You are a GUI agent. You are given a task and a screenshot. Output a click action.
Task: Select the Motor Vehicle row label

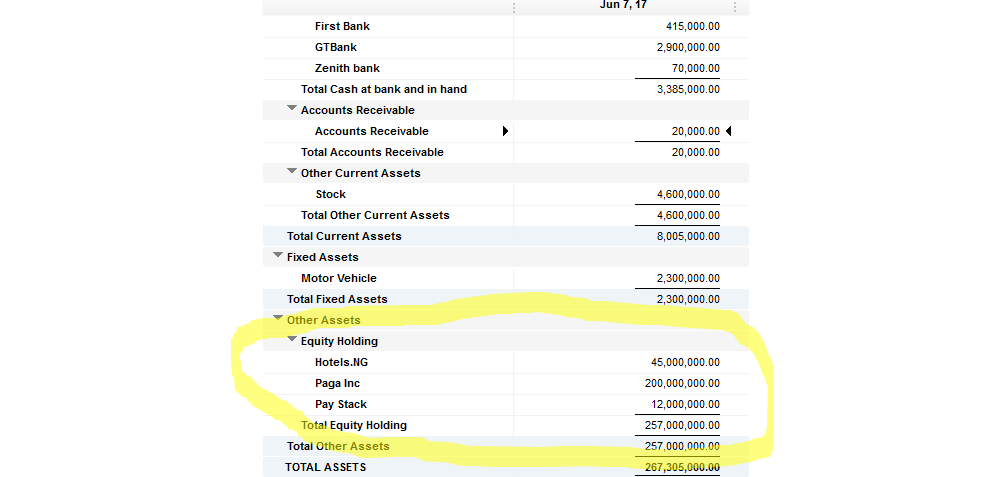(339, 278)
